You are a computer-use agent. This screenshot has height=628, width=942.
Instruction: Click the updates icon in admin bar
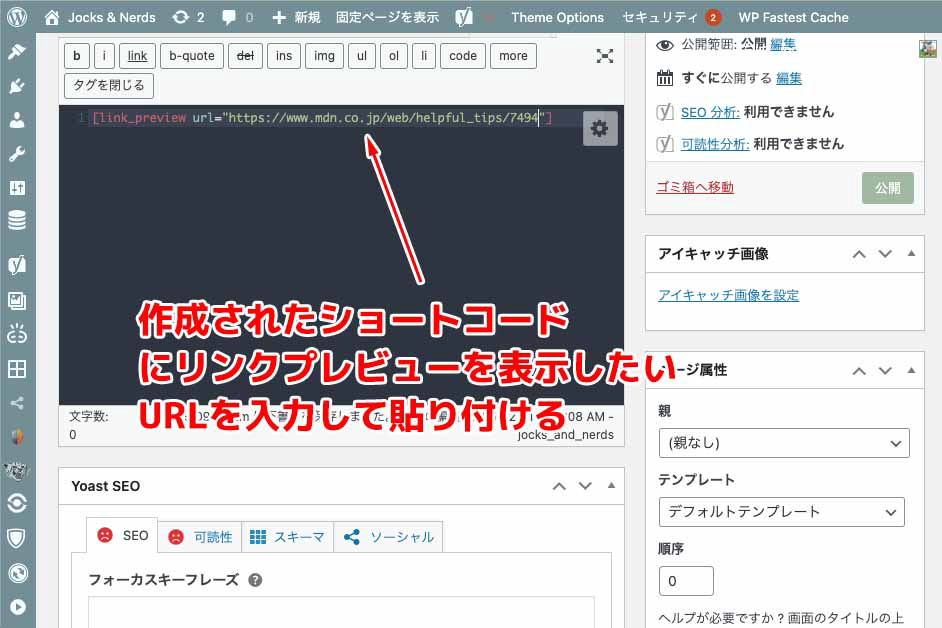click(x=187, y=17)
